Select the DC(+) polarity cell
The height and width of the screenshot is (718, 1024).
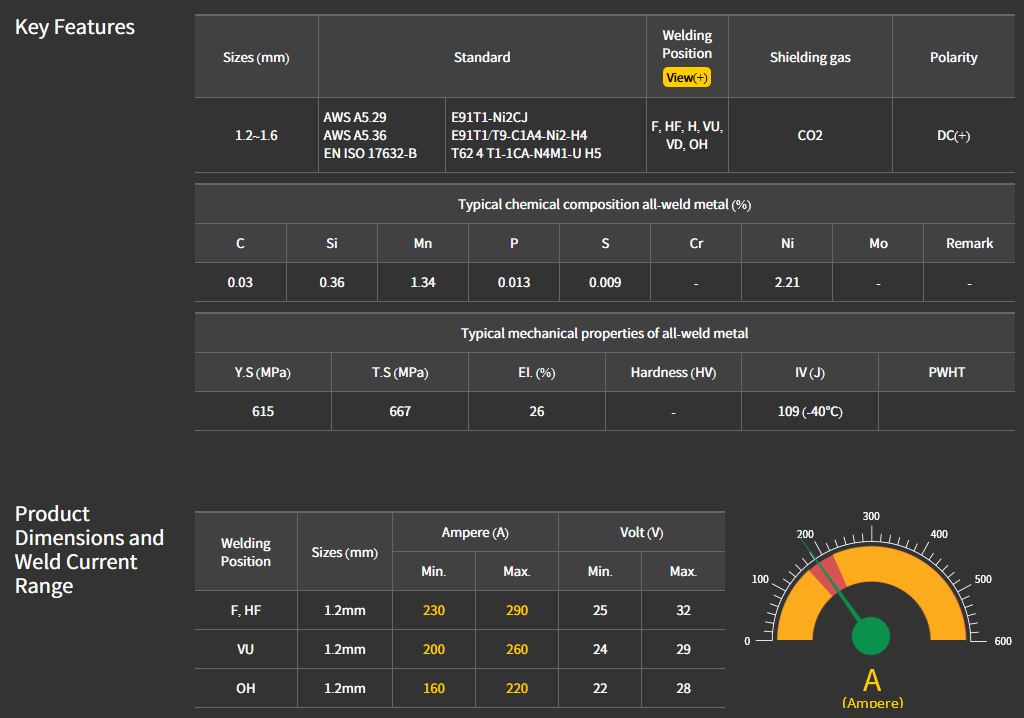point(953,135)
